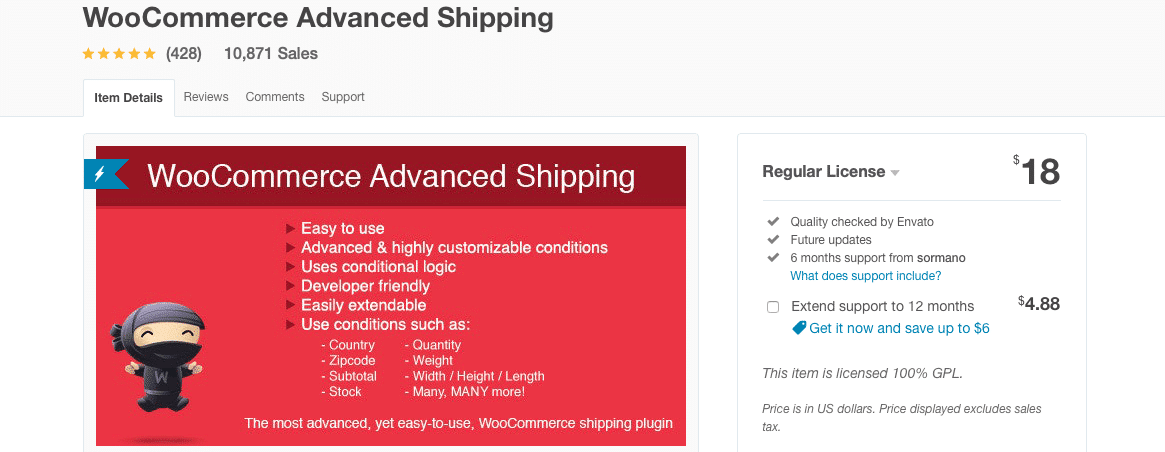Switch to the Reviews tab
The height and width of the screenshot is (452, 1165).
coord(206,97)
